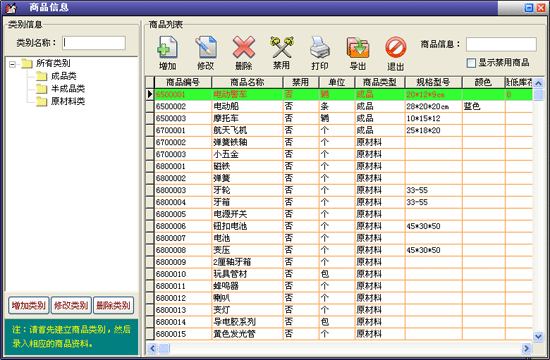Click the app icon in title bar

11,7
